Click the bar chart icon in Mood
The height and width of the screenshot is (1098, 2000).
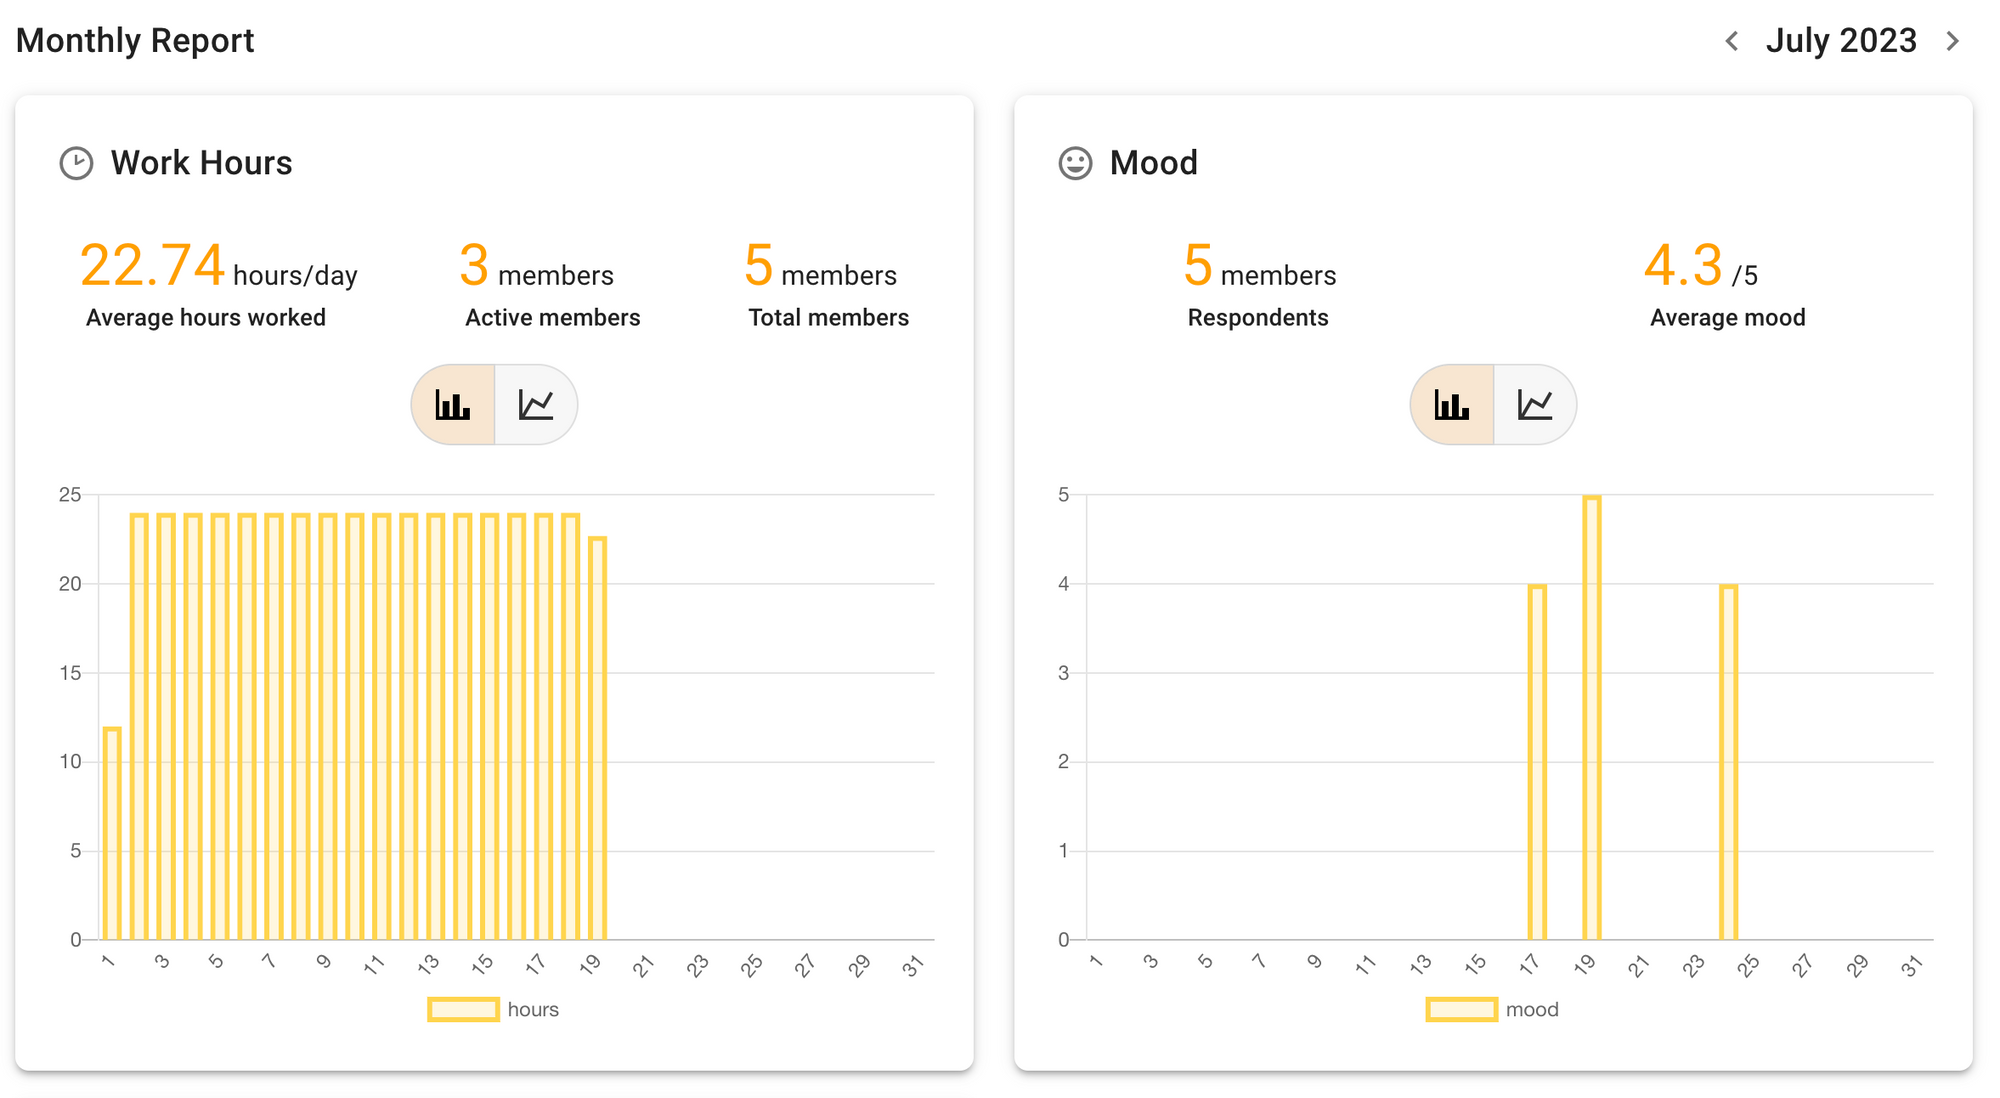point(1452,403)
